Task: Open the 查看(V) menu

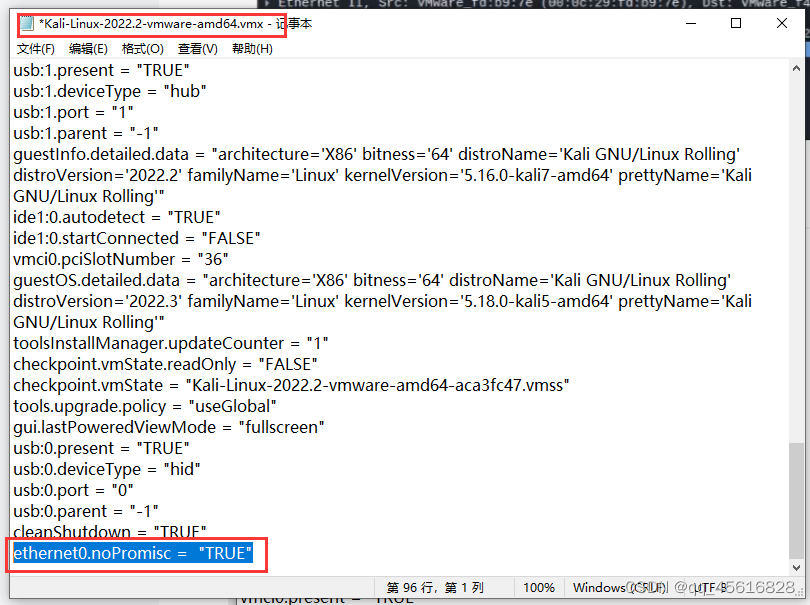Action: [x=198, y=49]
